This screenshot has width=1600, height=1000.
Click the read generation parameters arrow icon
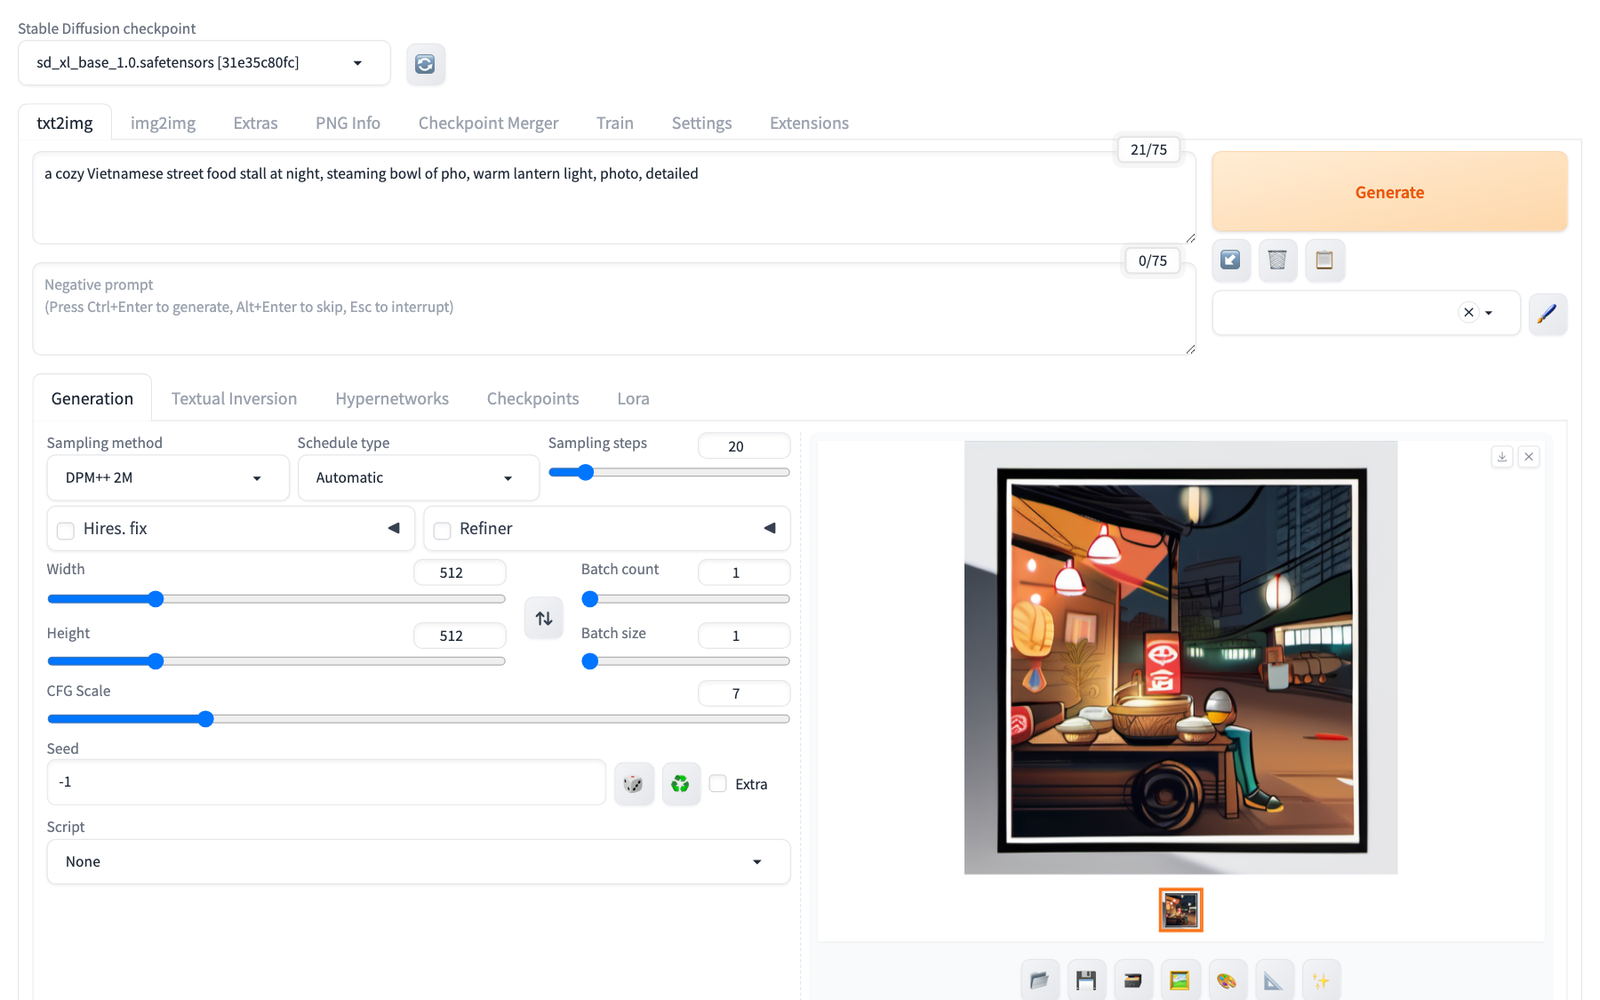pyautogui.click(x=1231, y=260)
